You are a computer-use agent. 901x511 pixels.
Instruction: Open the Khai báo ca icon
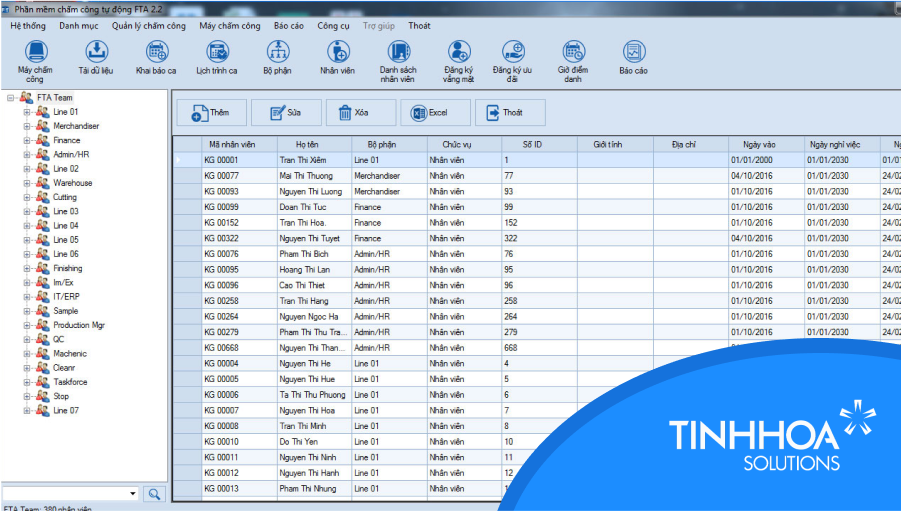tap(156, 52)
